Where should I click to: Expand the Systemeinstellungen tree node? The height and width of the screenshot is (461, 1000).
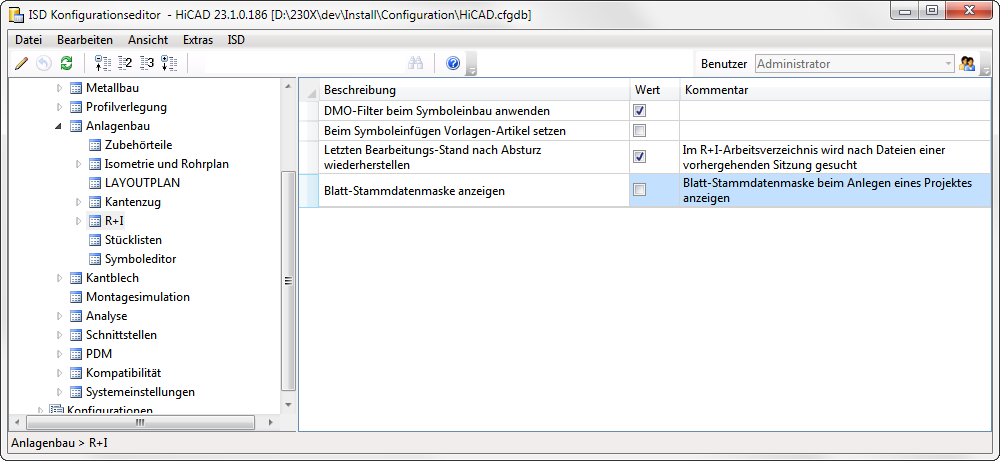coord(59,392)
